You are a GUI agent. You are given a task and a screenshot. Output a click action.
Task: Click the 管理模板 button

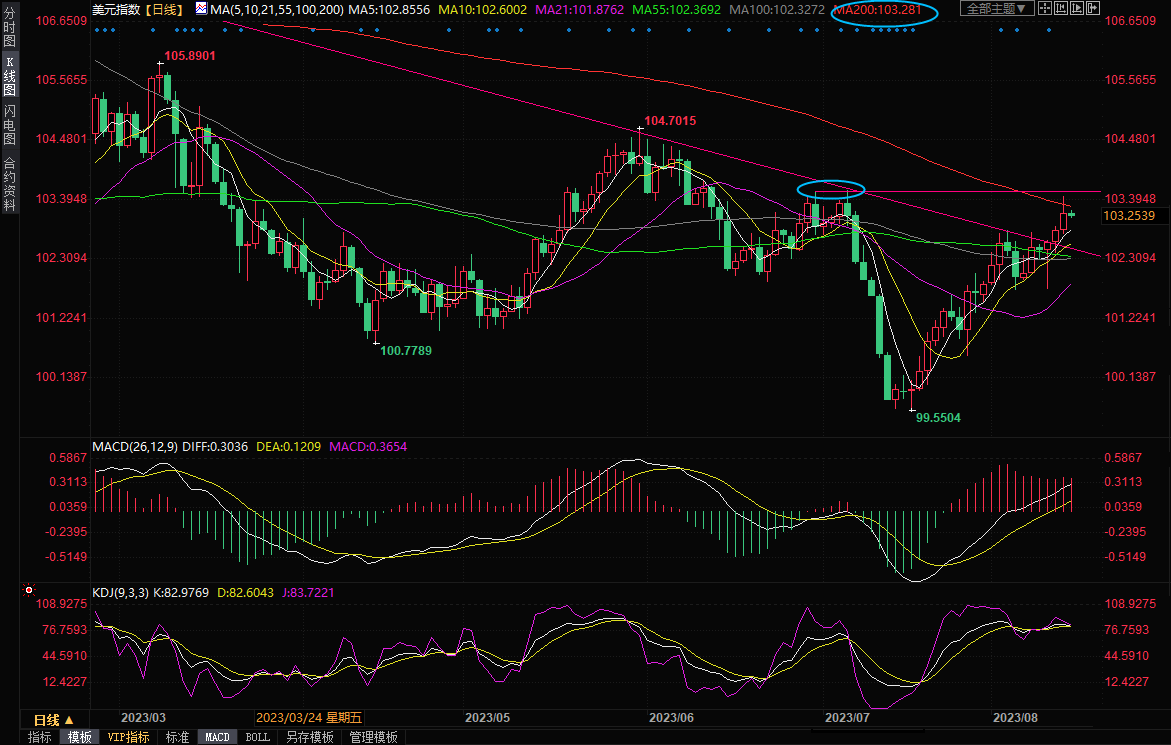click(373, 737)
